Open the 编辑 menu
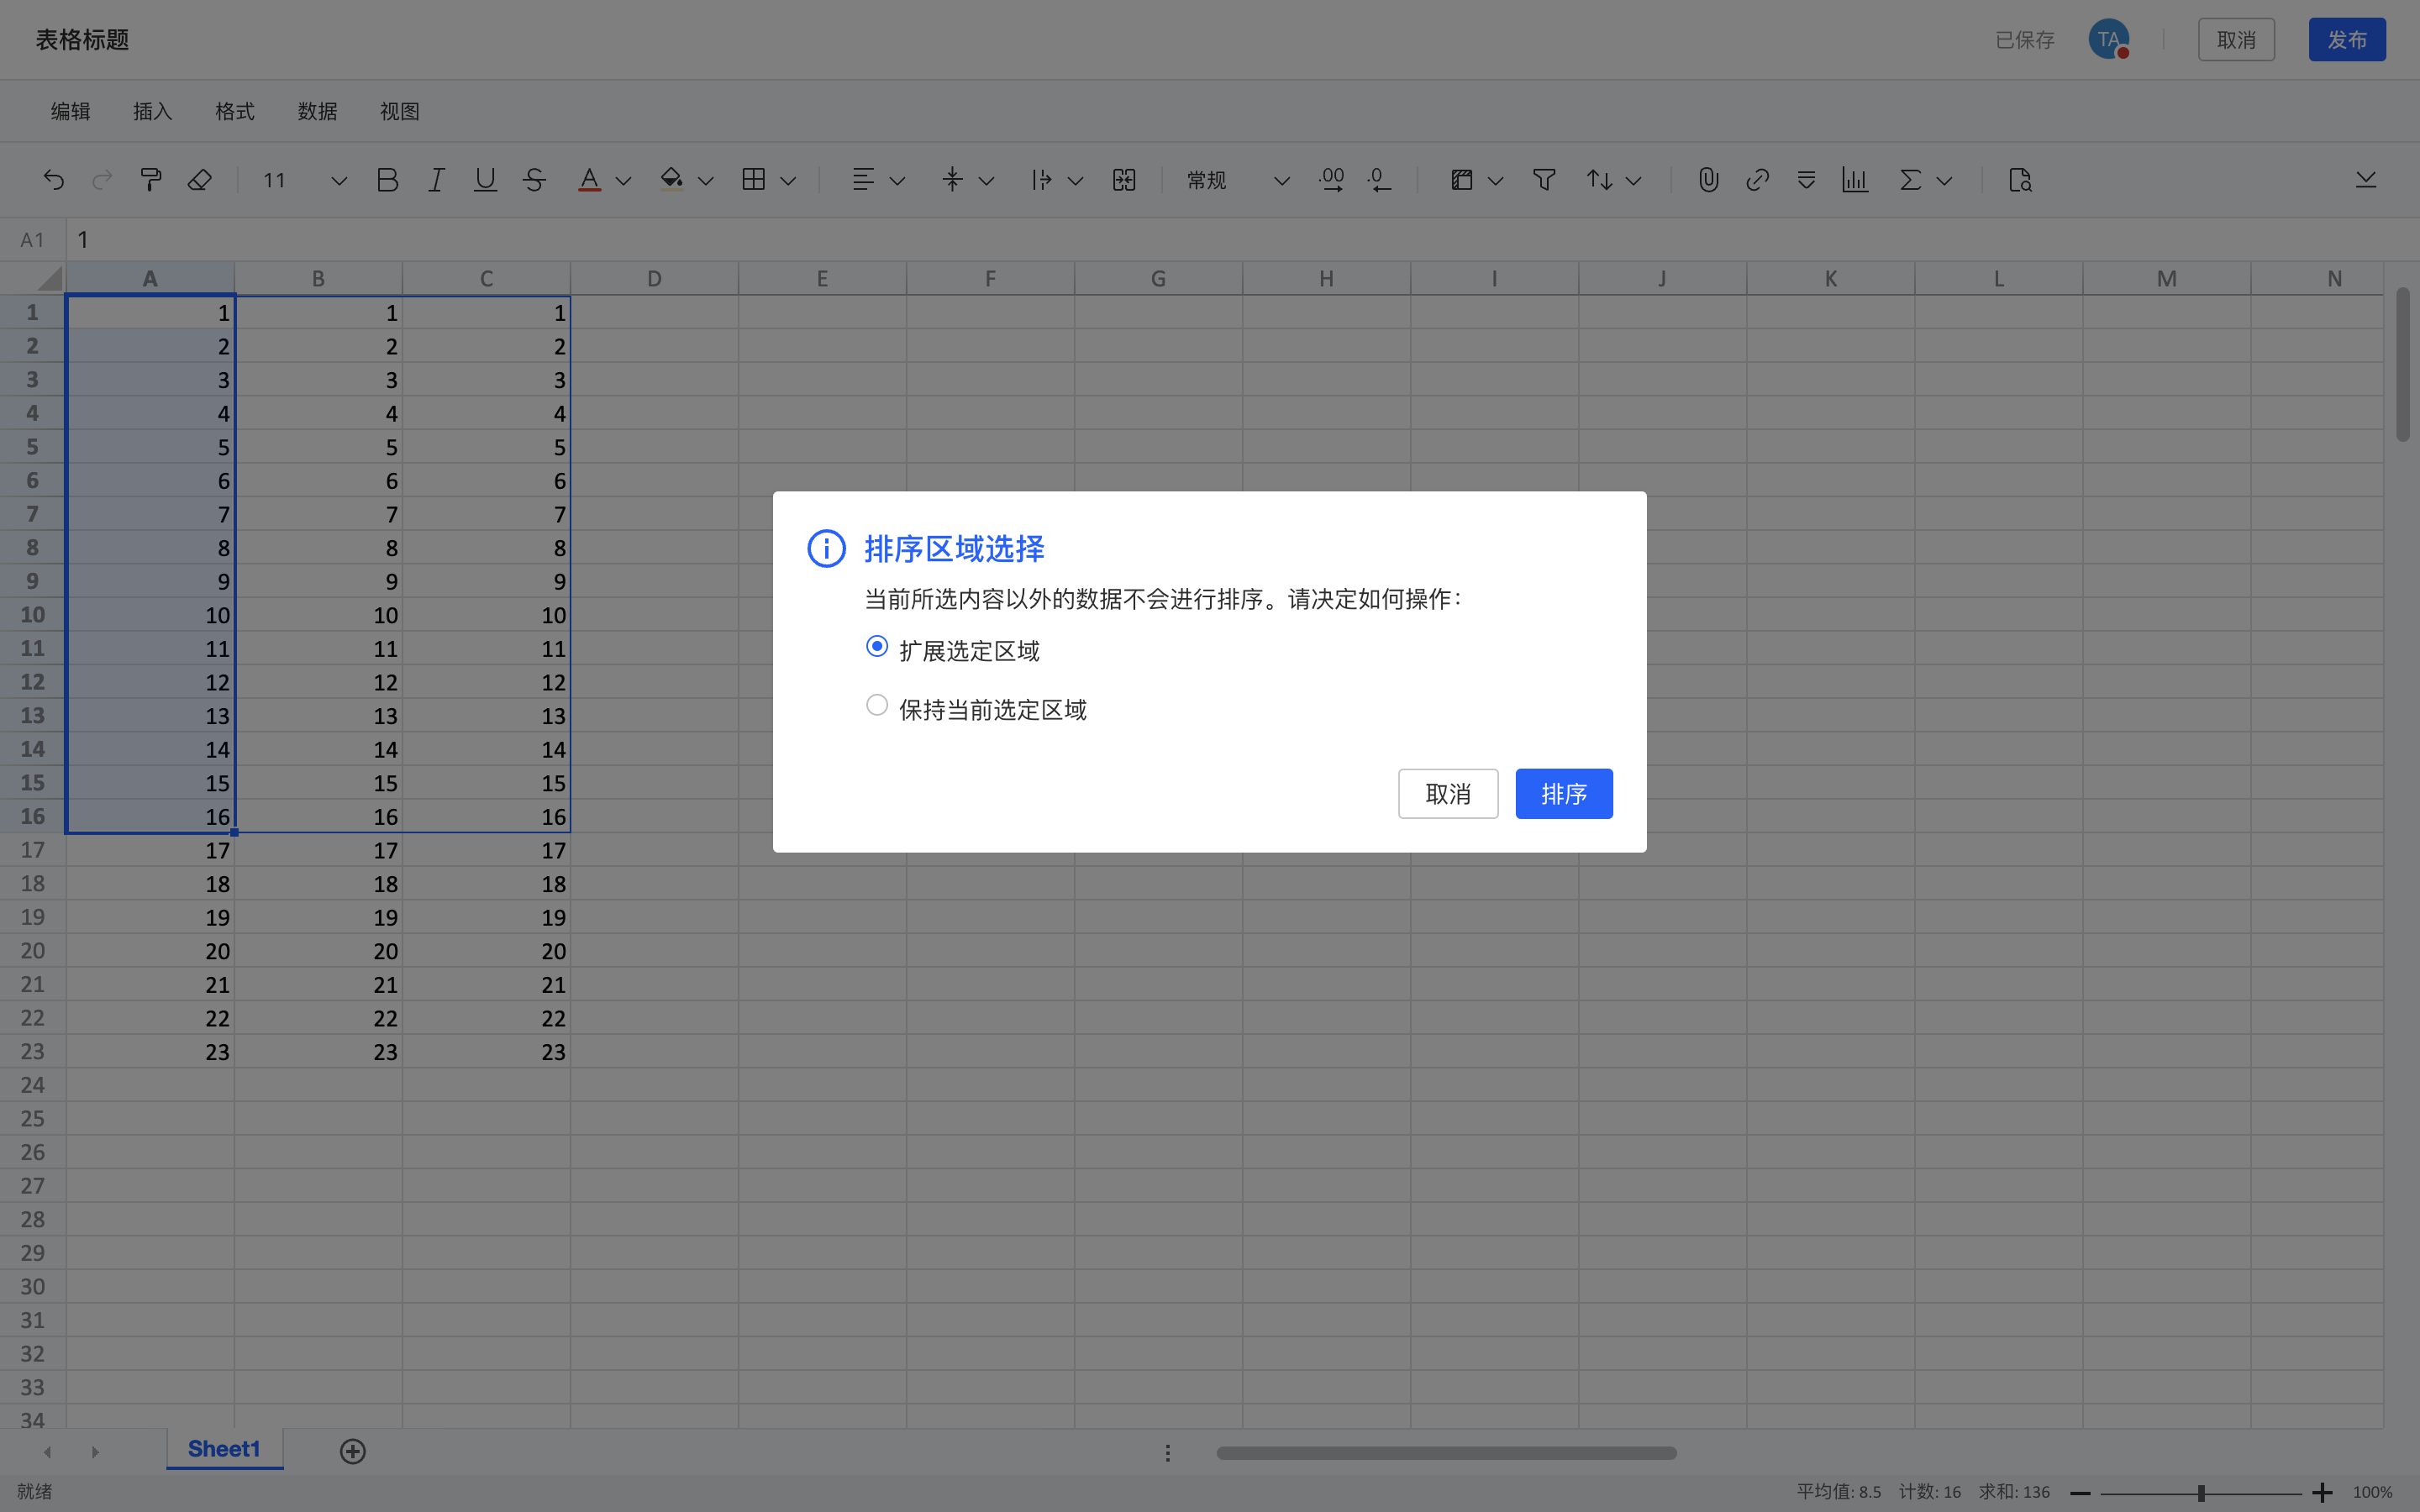Image resolution: width=2420 pixels, height=1512 pixels. [71, 111]
